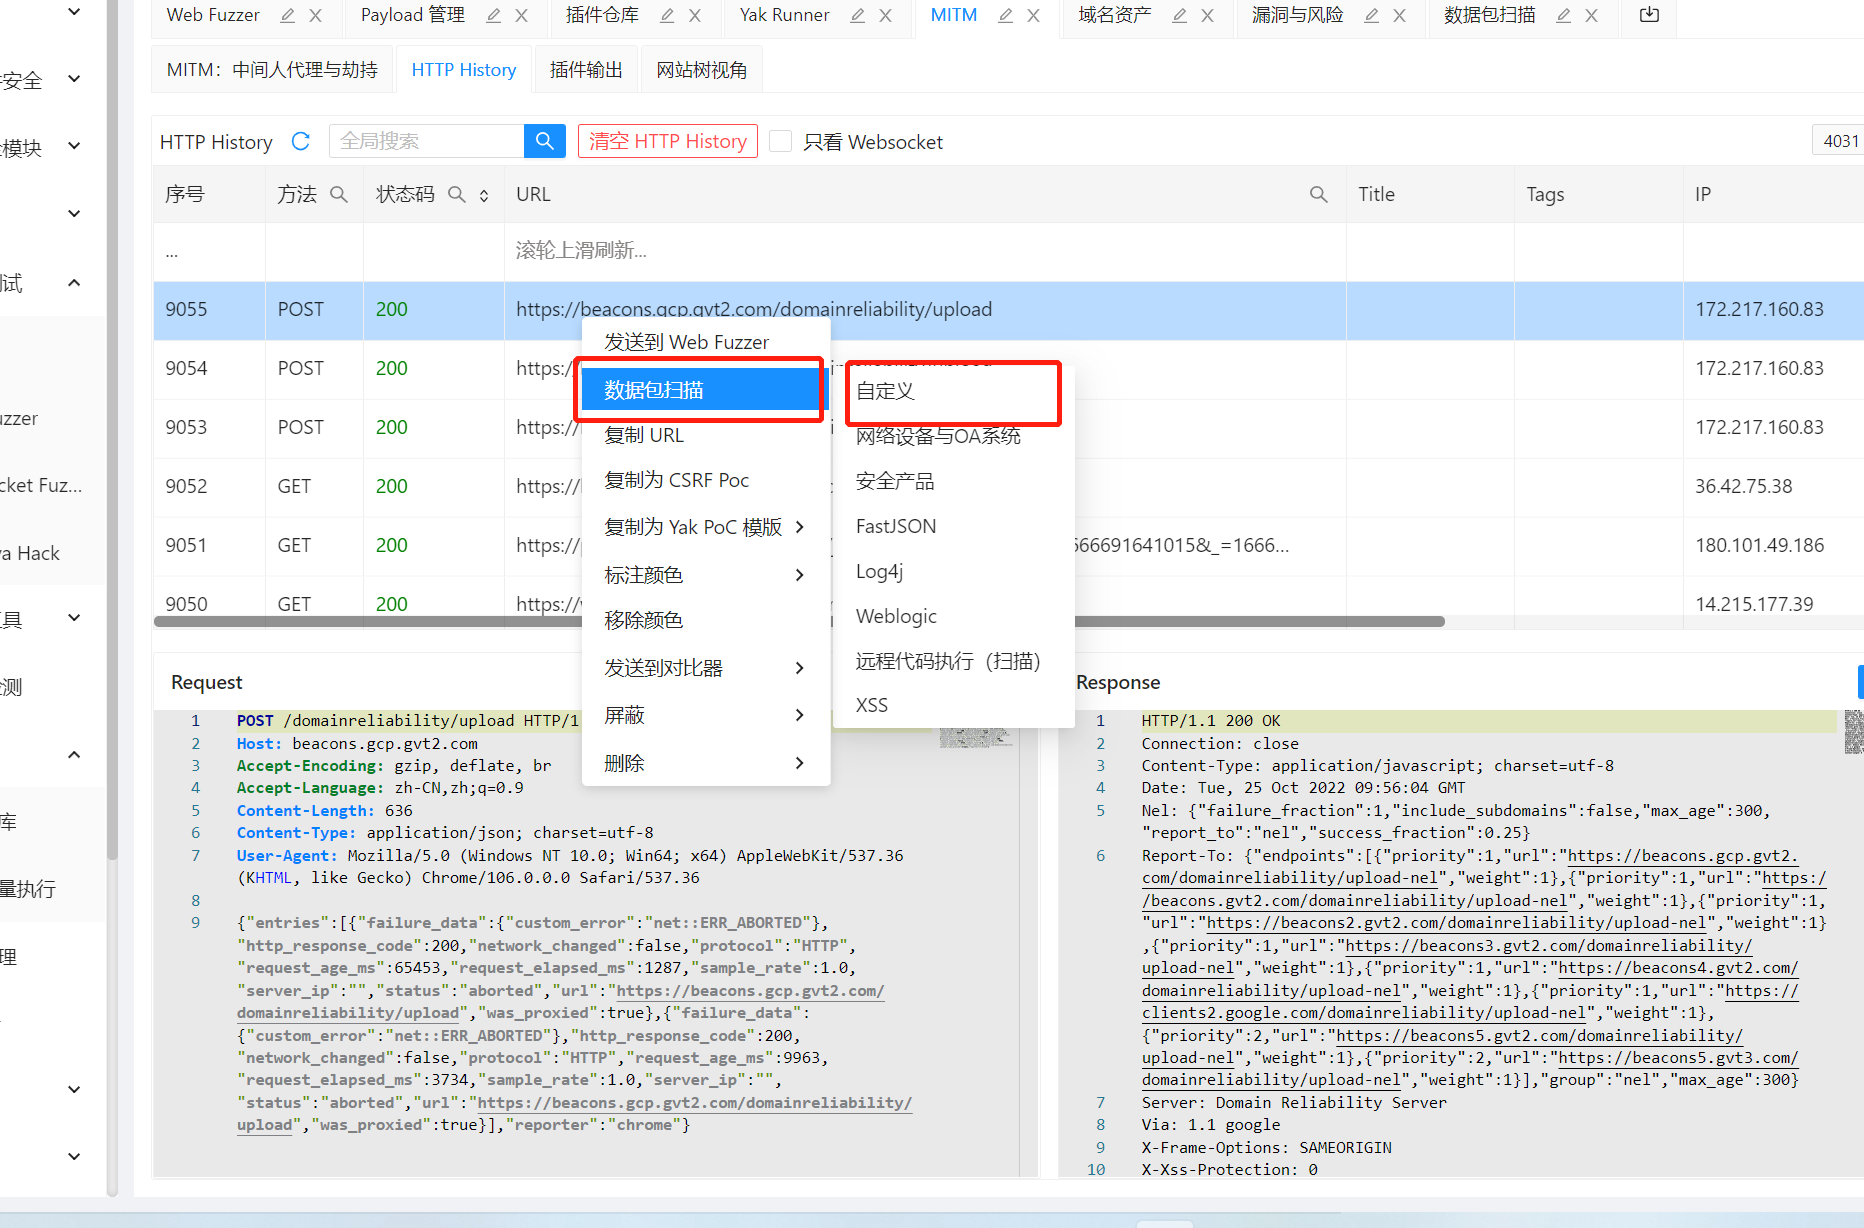Image resolution: width=1864 pixels, height=1228 pixels.
Task: Choose 复制为 CSRF Poc
Action: (x=704, y=480)
